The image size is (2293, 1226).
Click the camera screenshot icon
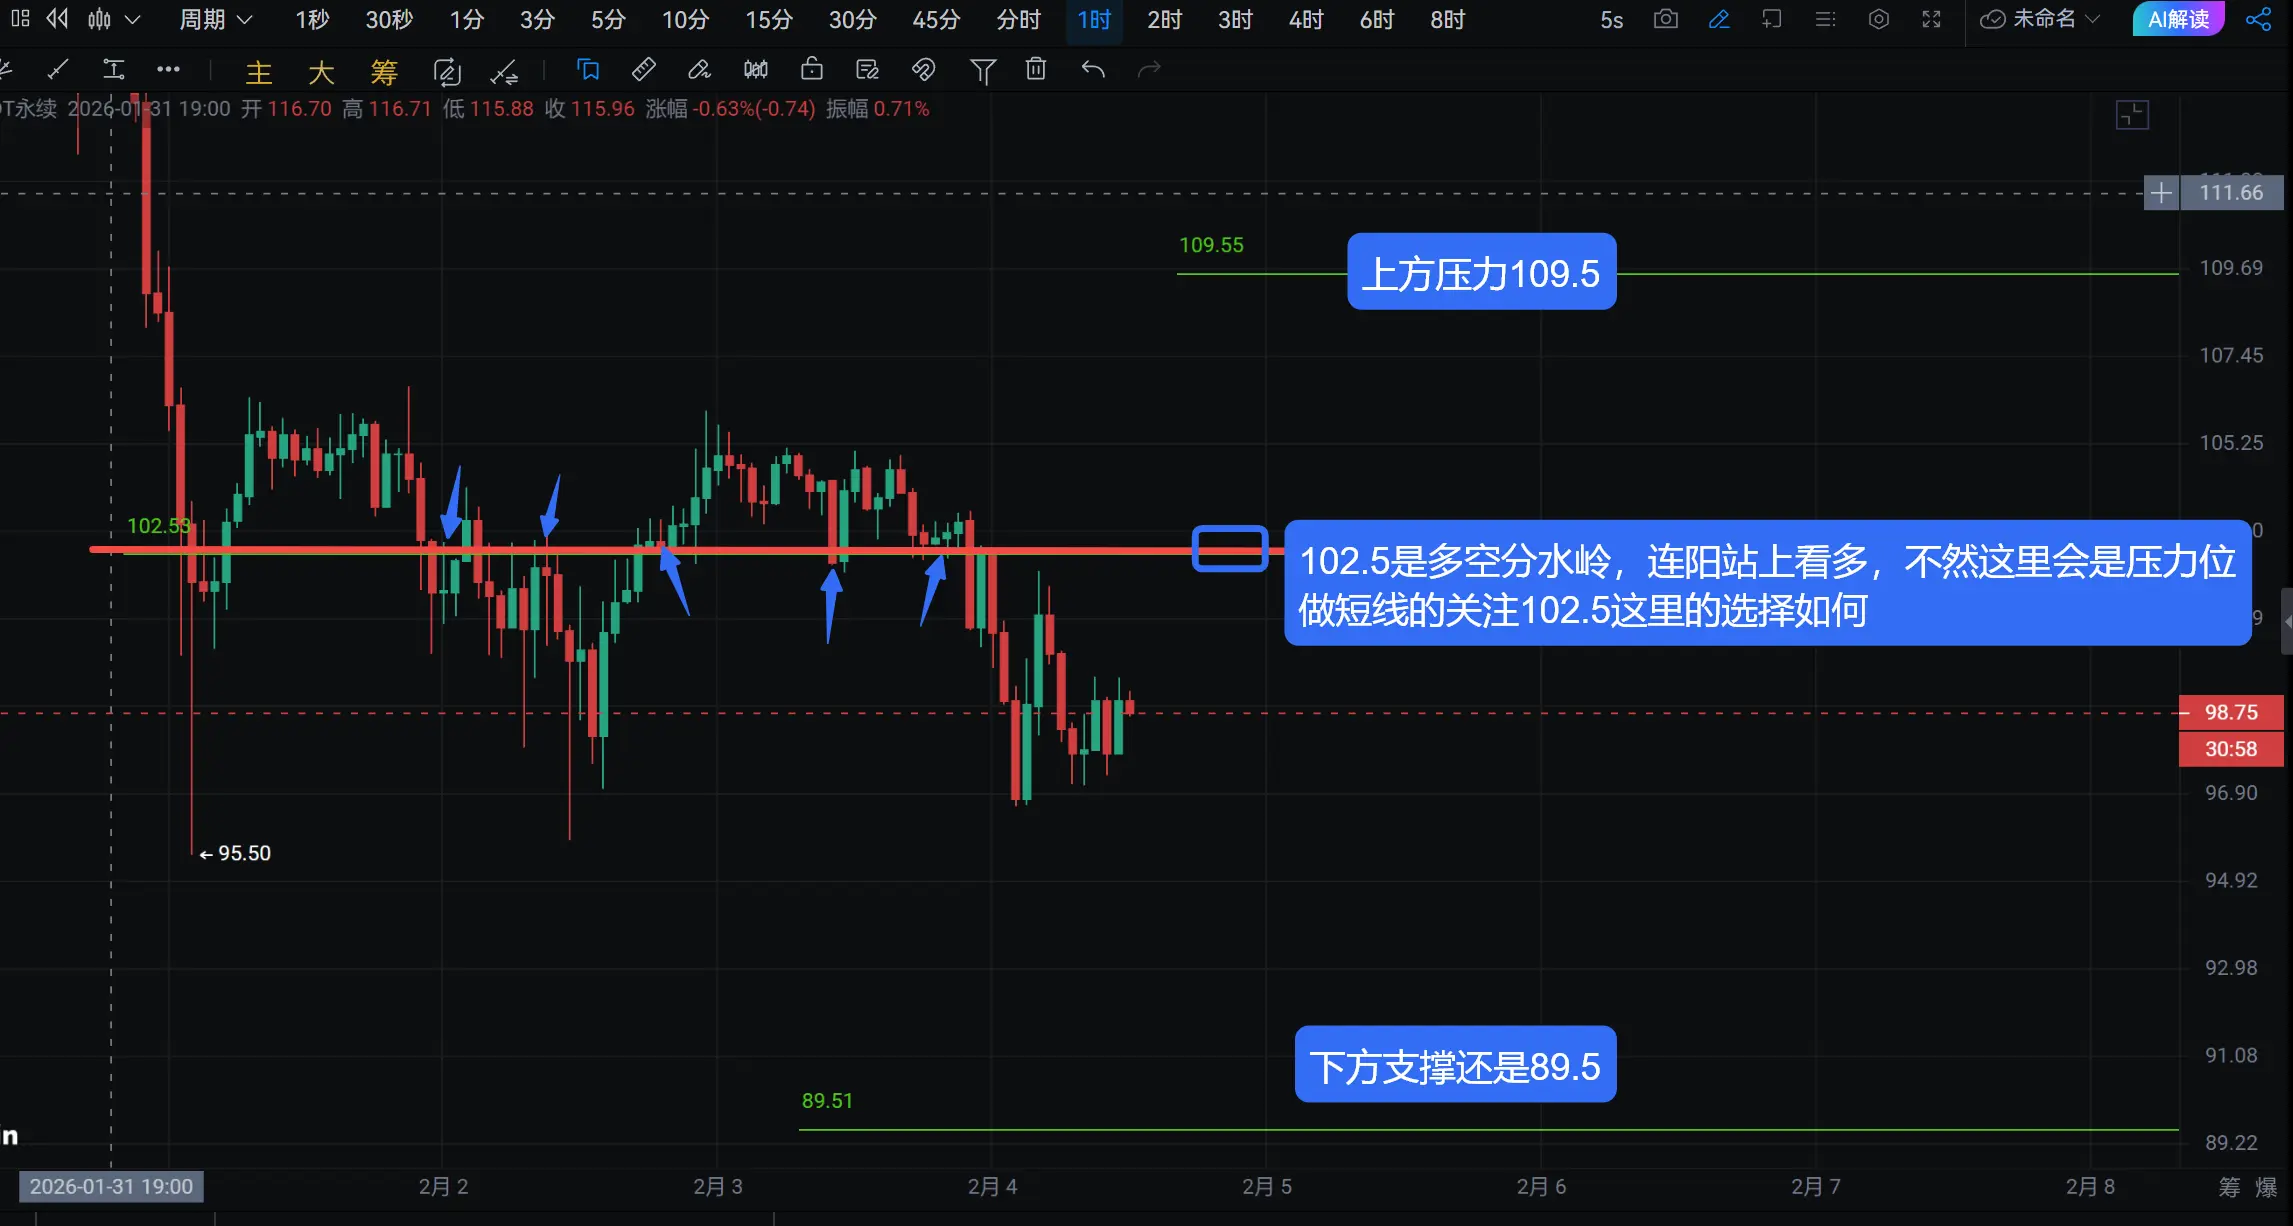point(1665,19)
